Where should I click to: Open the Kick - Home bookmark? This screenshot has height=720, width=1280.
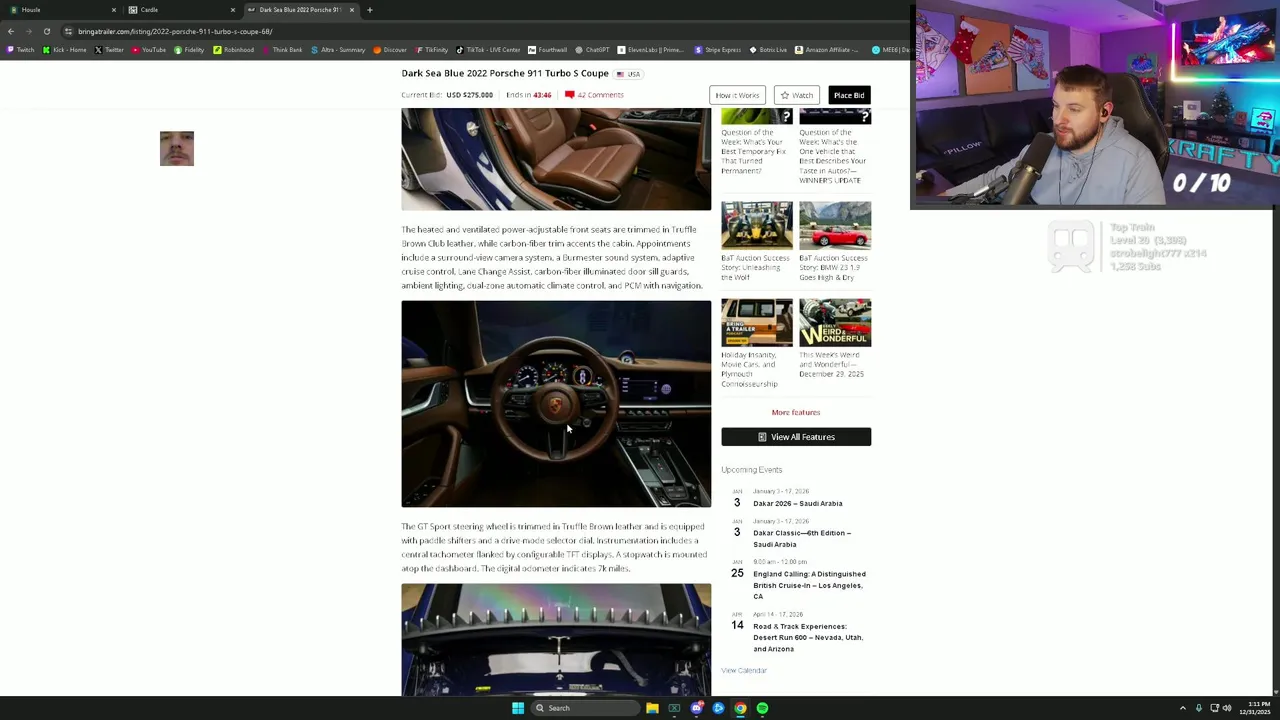pyautogui.click(x=65, y=50)
